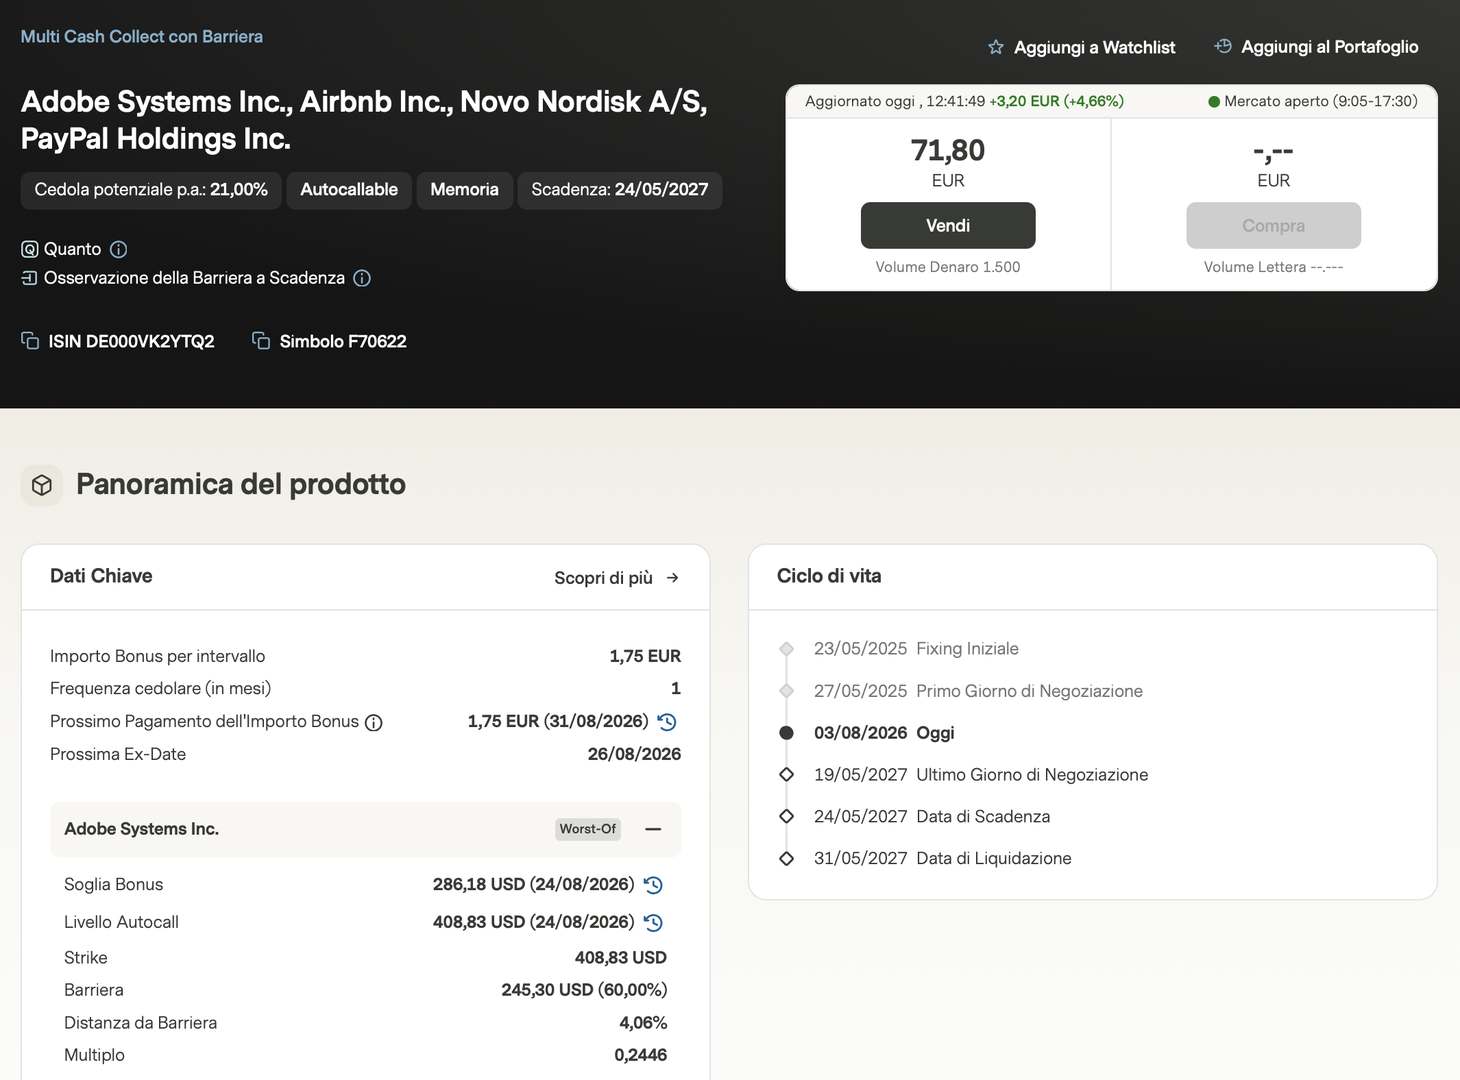
Task: Click the Dati Chiave heading
Action: (101, 576)
